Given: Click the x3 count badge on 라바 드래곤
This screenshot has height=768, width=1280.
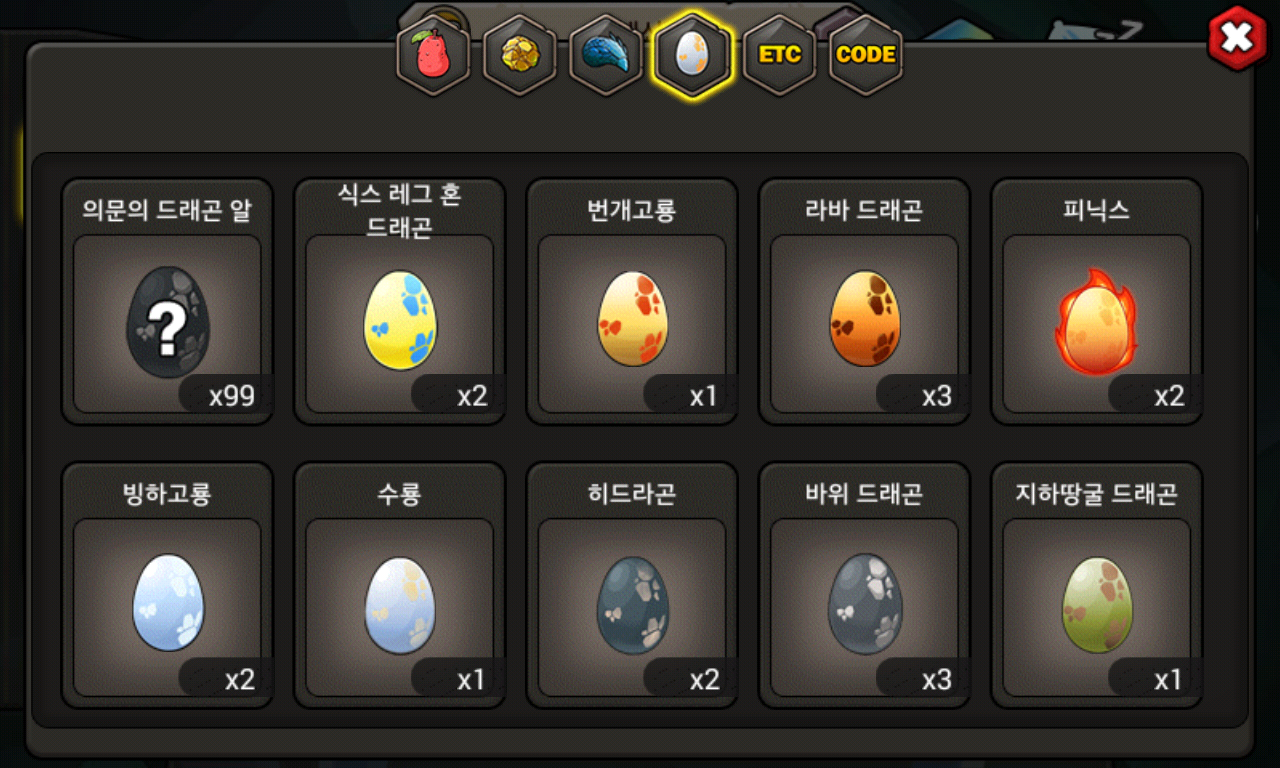Looking at the screenshot, I should pos(936,396).
